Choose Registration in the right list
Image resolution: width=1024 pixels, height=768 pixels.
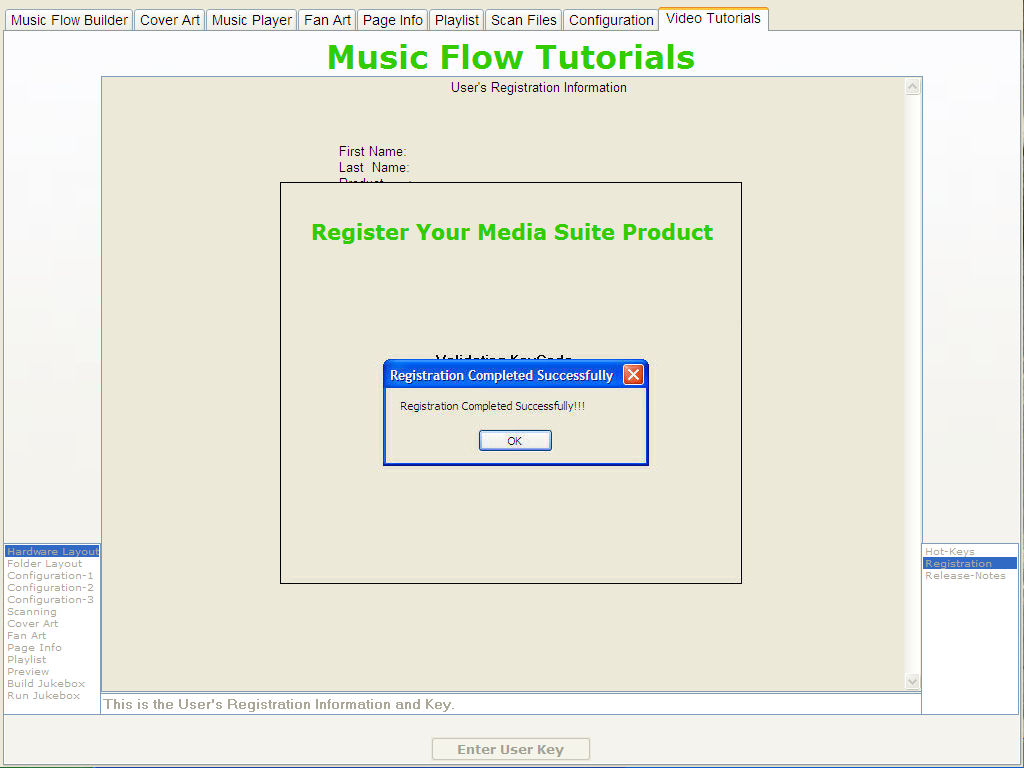tap(970, 564)
